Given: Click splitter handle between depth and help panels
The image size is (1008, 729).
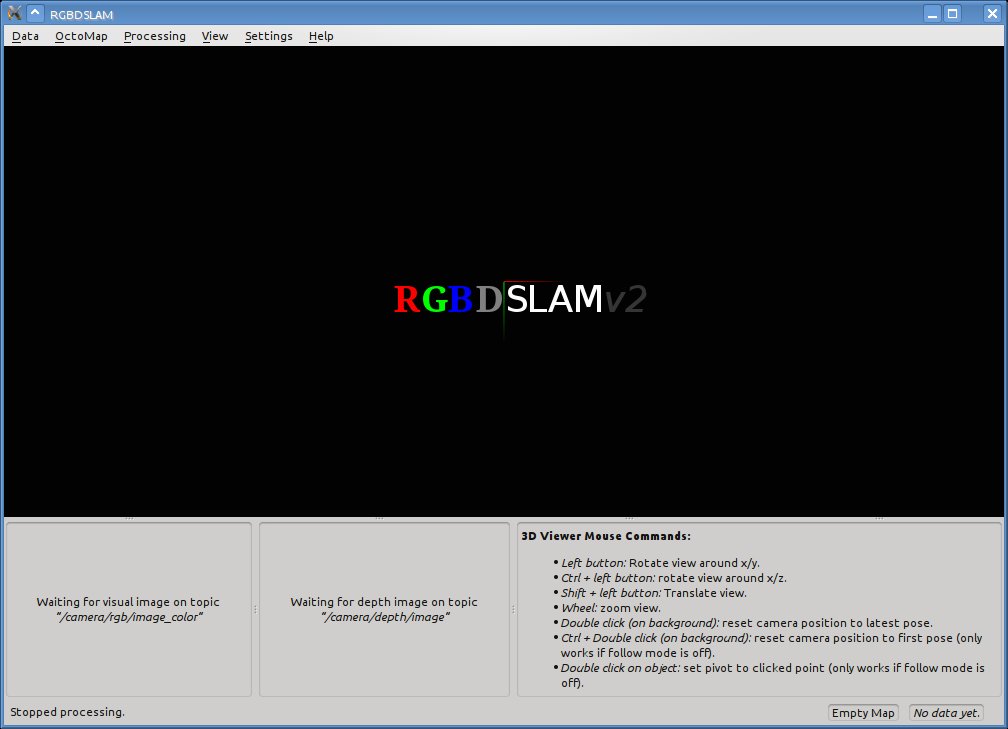Looking at the screenshot, I should pos(513,609).
